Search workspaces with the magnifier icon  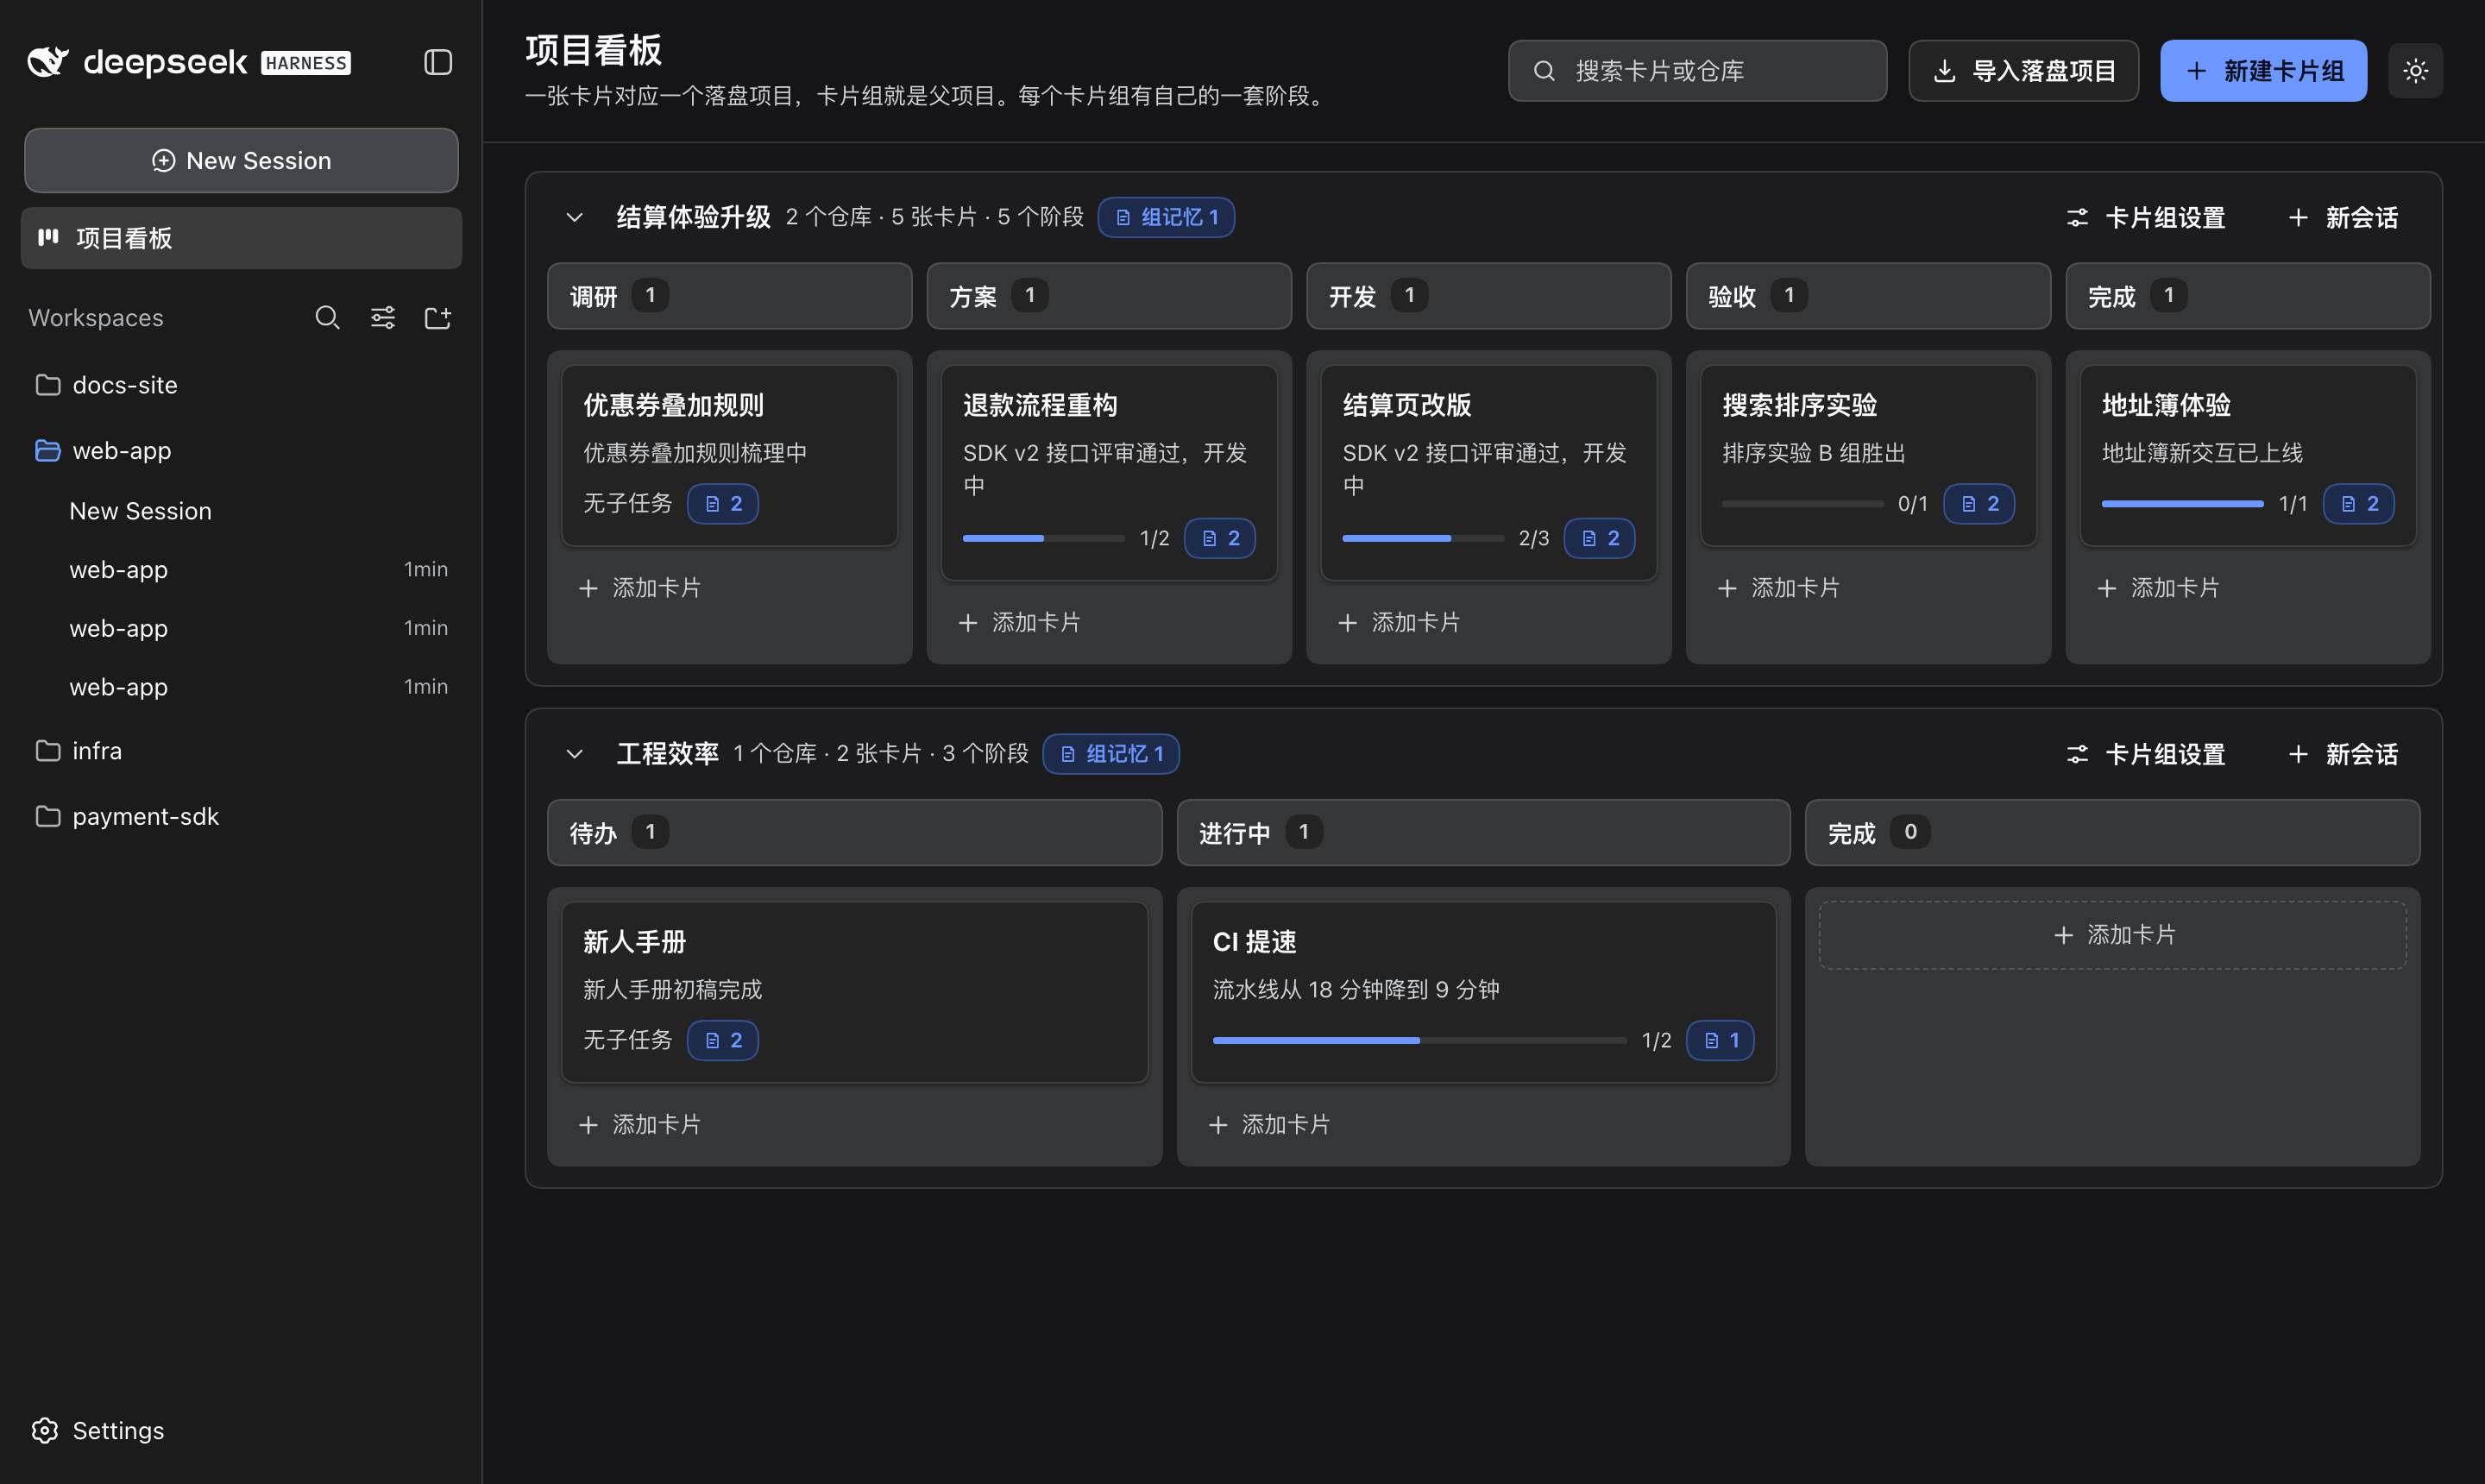327,318
